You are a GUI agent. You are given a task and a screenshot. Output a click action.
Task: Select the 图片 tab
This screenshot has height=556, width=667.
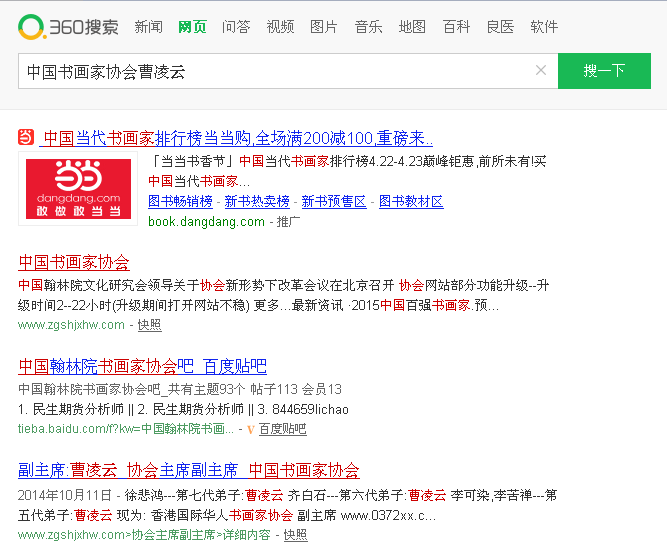[324, 27]
